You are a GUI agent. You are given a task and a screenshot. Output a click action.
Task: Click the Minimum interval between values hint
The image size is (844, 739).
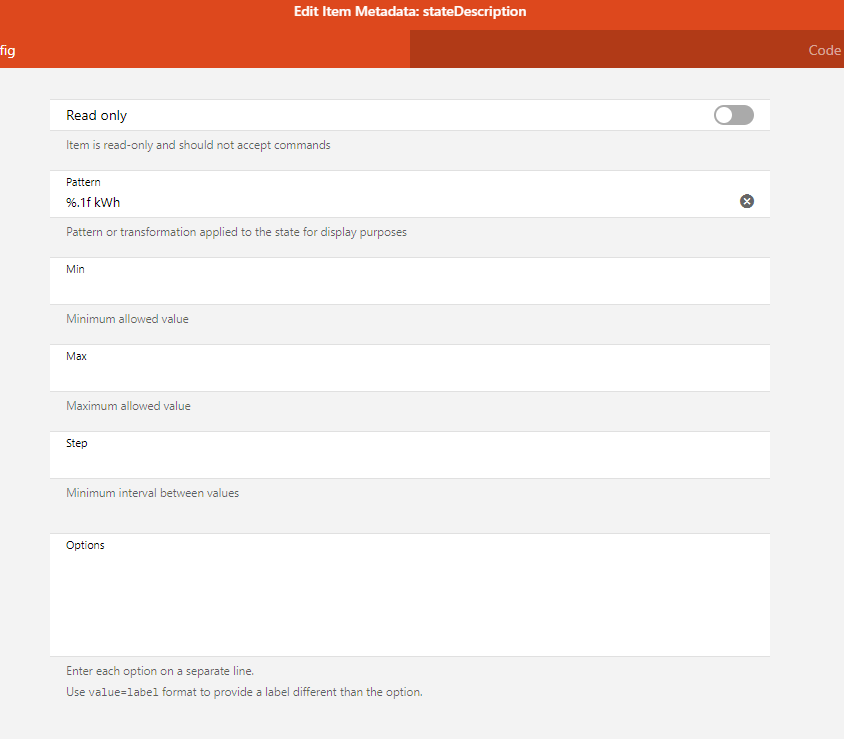pos(152,493)
